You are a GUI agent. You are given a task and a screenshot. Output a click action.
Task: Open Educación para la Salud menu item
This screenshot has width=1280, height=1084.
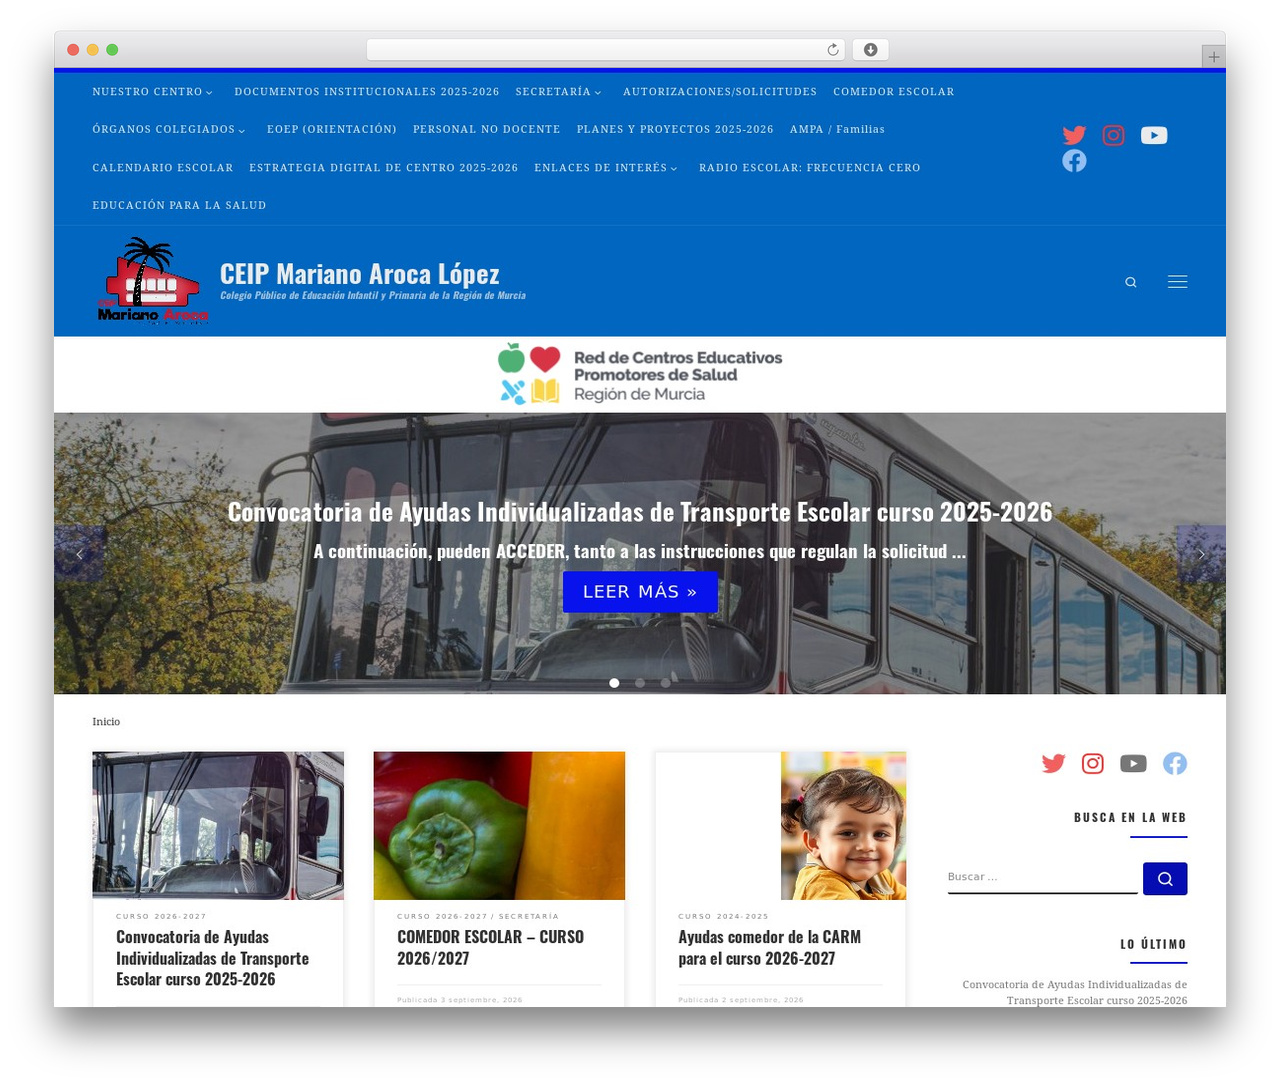pyautogui.click(x=180, y=205)
